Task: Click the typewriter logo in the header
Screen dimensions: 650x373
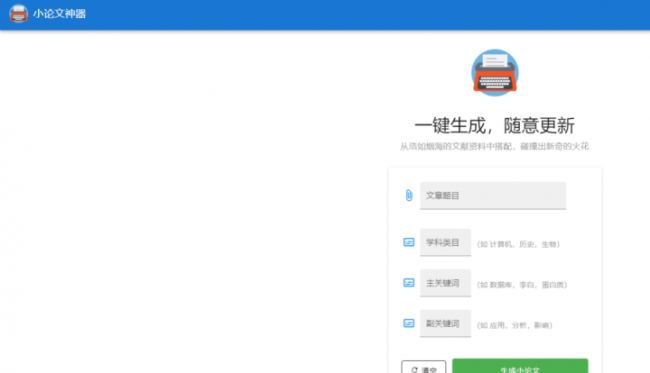Action: 18,14
